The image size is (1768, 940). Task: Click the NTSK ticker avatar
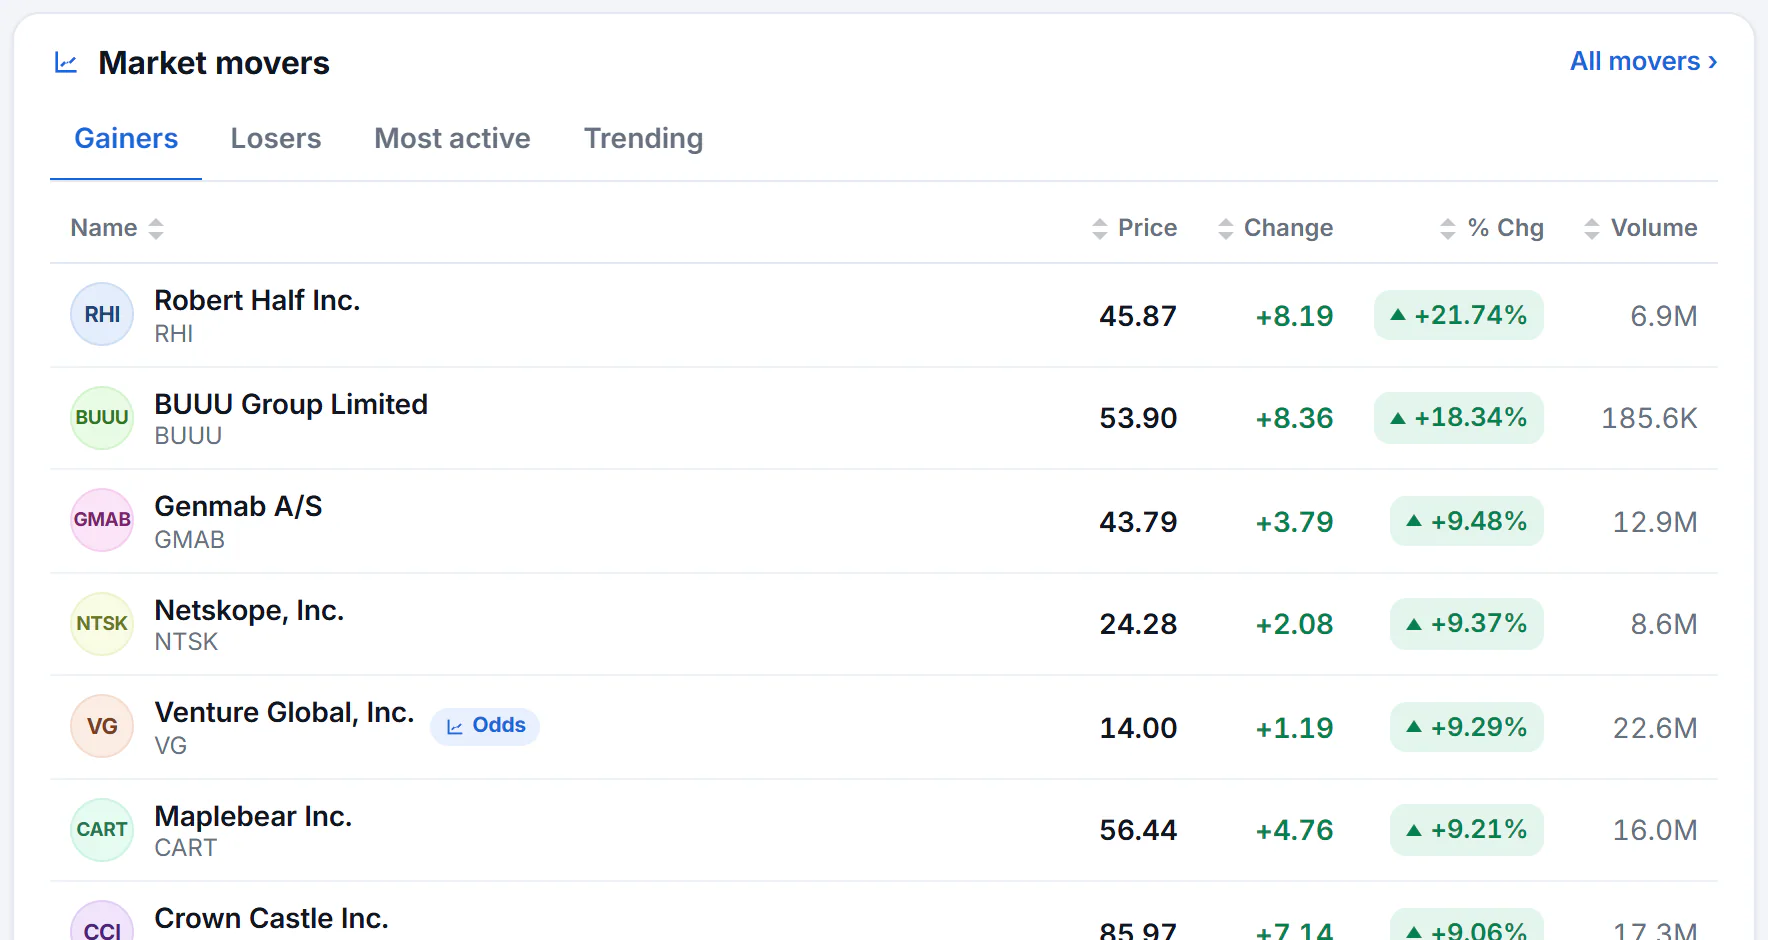(x=102, y=624)
